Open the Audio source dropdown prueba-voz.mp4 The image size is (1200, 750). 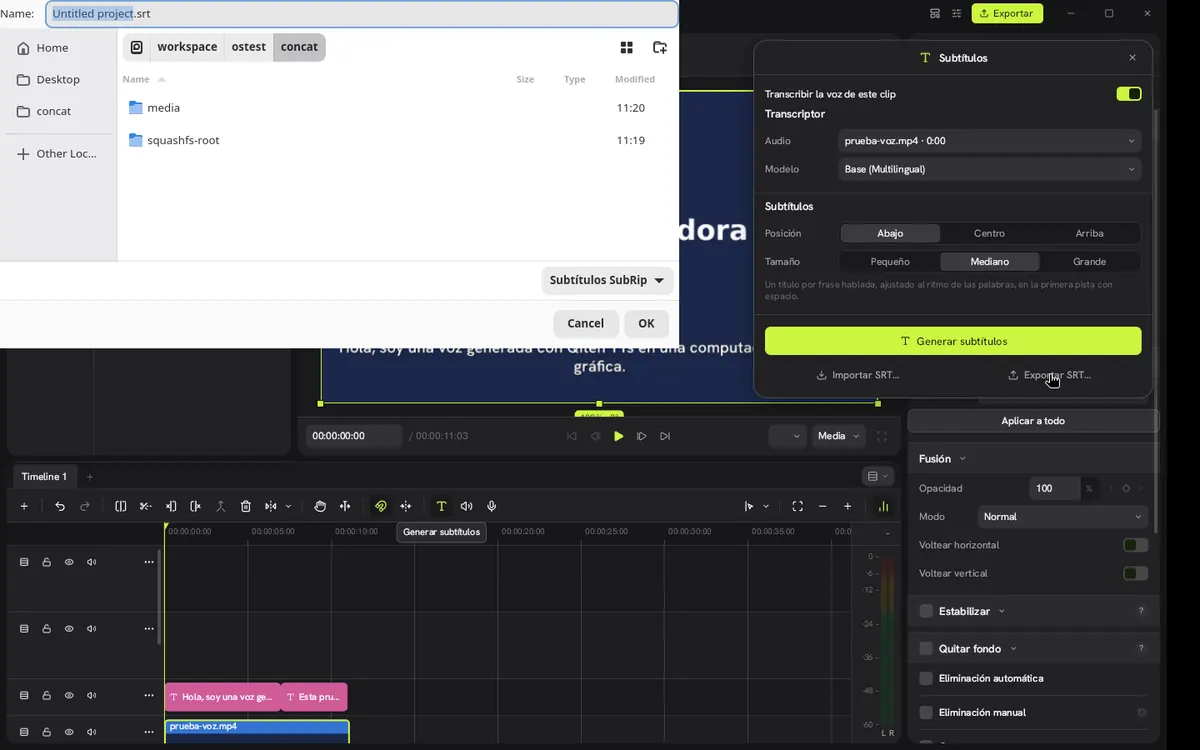click(989, 141)
